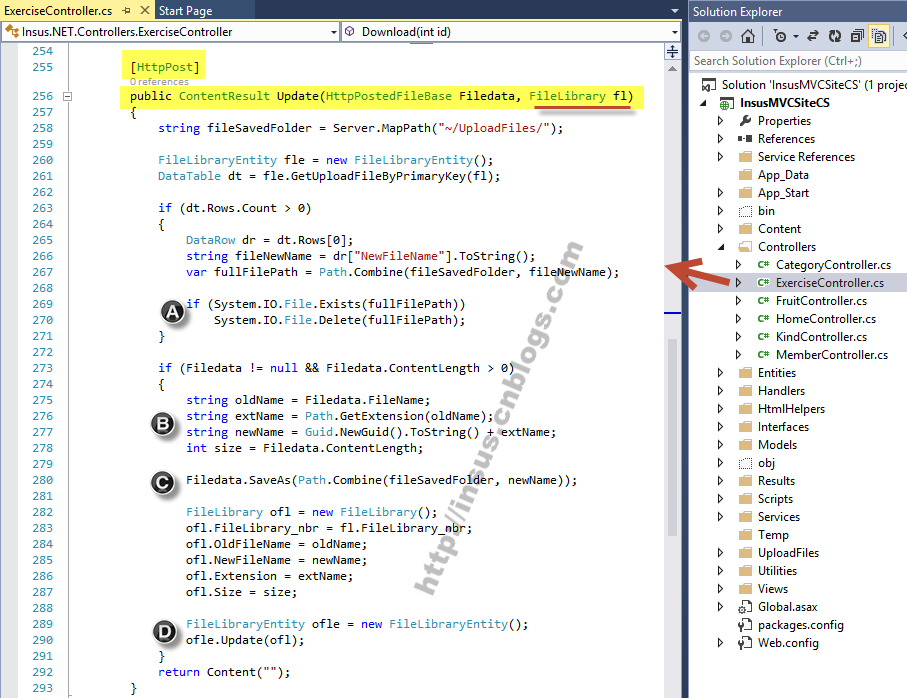Screen dimensions: 907x698
Task: Collapse all nodes in Solution Explorer
Action: pos(857,36)
